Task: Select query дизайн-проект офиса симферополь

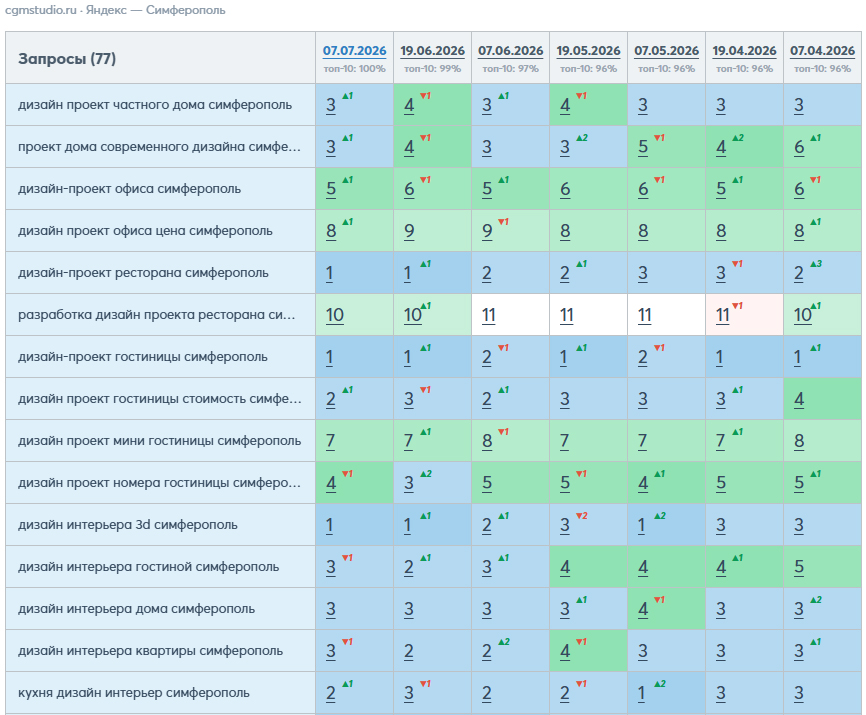Action: point(129,189)
